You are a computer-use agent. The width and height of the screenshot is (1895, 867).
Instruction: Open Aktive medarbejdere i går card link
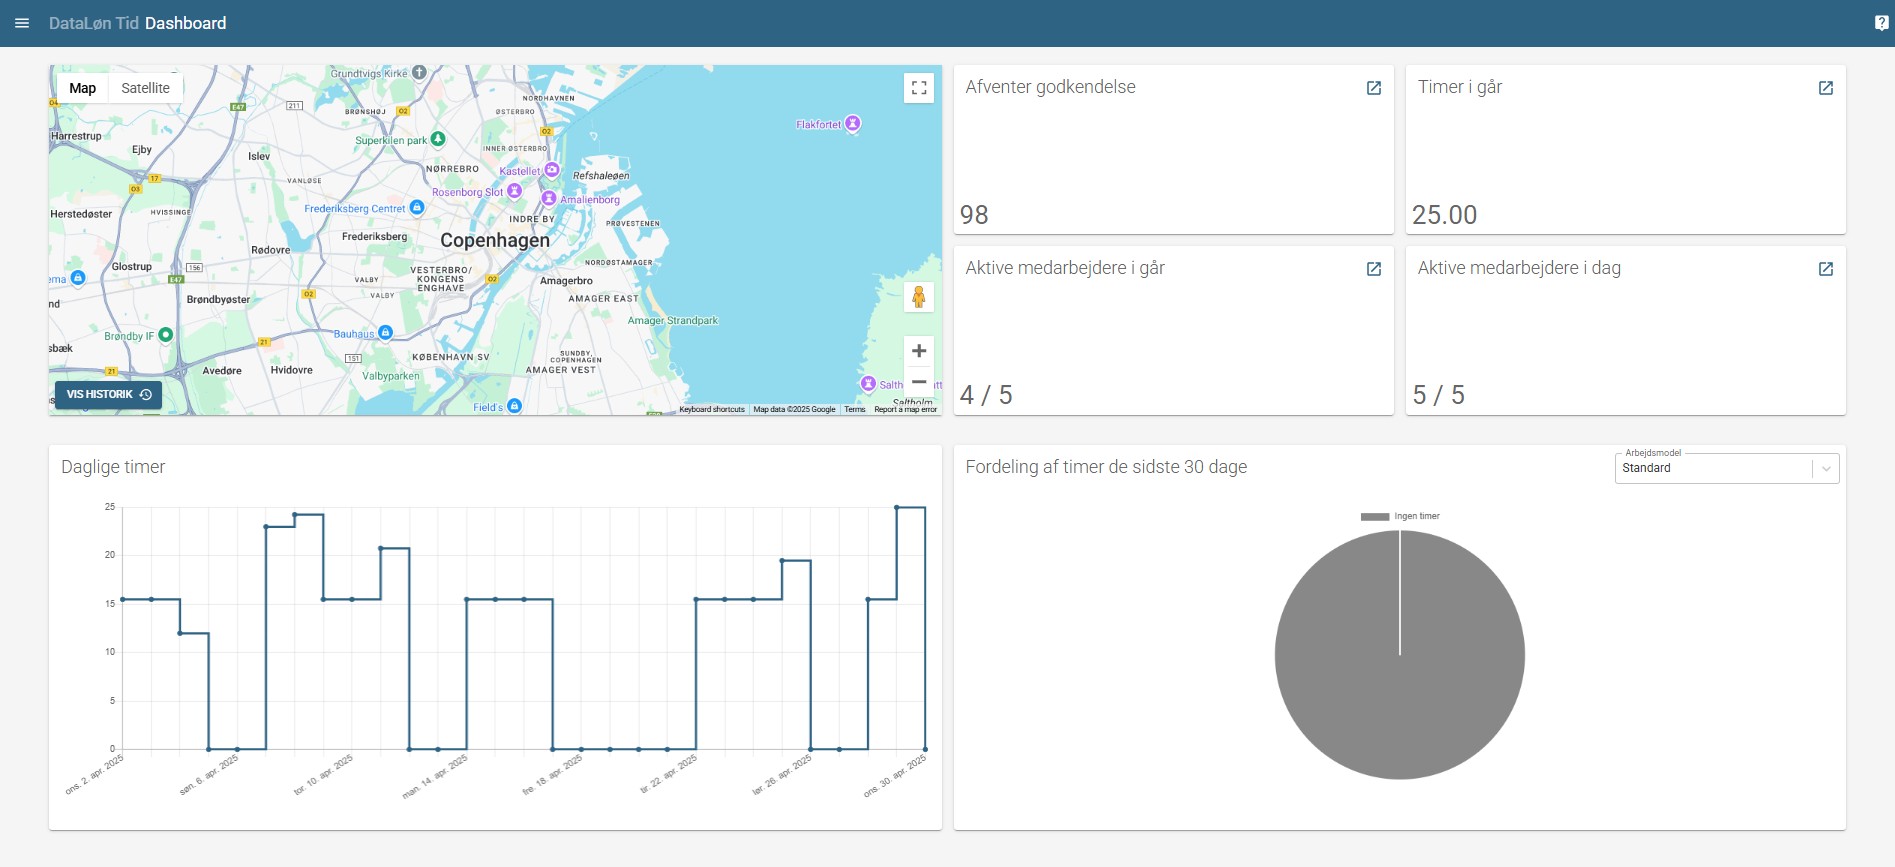[x=1374, y=269]
